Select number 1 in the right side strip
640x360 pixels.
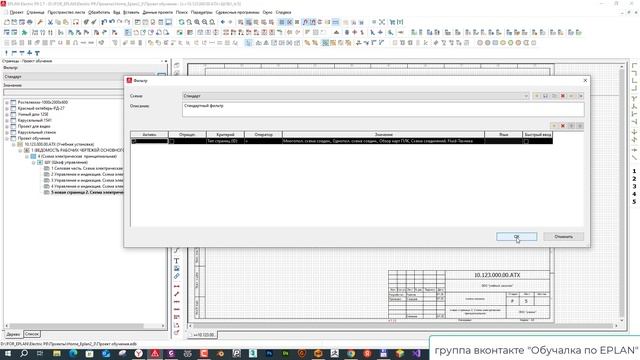coord(634,171)
